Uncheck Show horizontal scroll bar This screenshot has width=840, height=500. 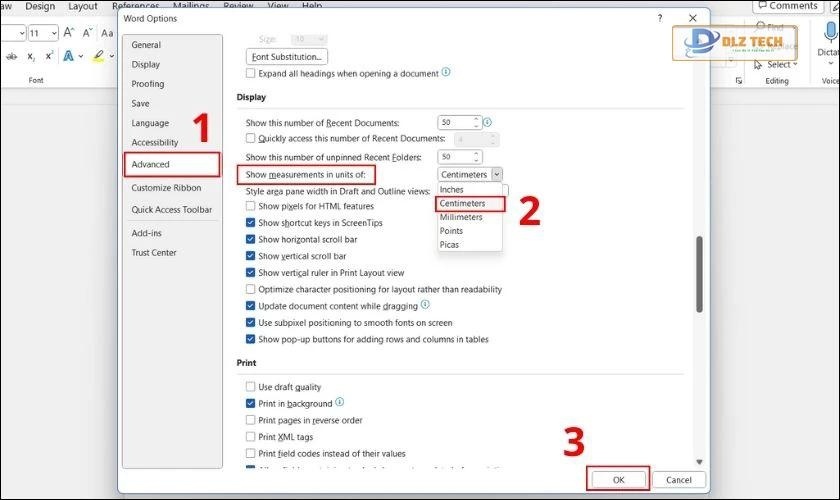point(251,240)
